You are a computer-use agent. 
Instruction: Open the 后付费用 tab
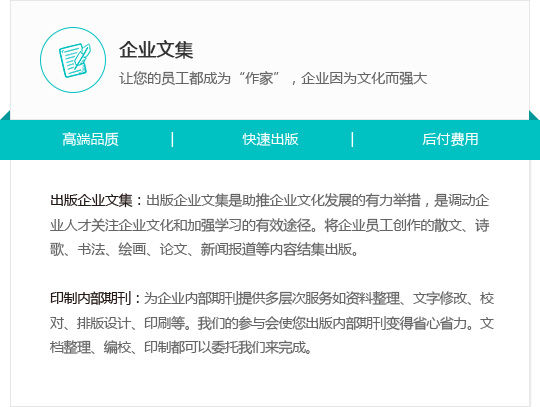click(x=450, y=139)
